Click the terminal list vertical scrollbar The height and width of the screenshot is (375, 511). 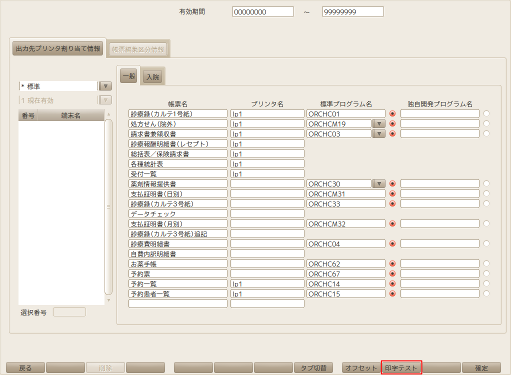pos(108,207)
